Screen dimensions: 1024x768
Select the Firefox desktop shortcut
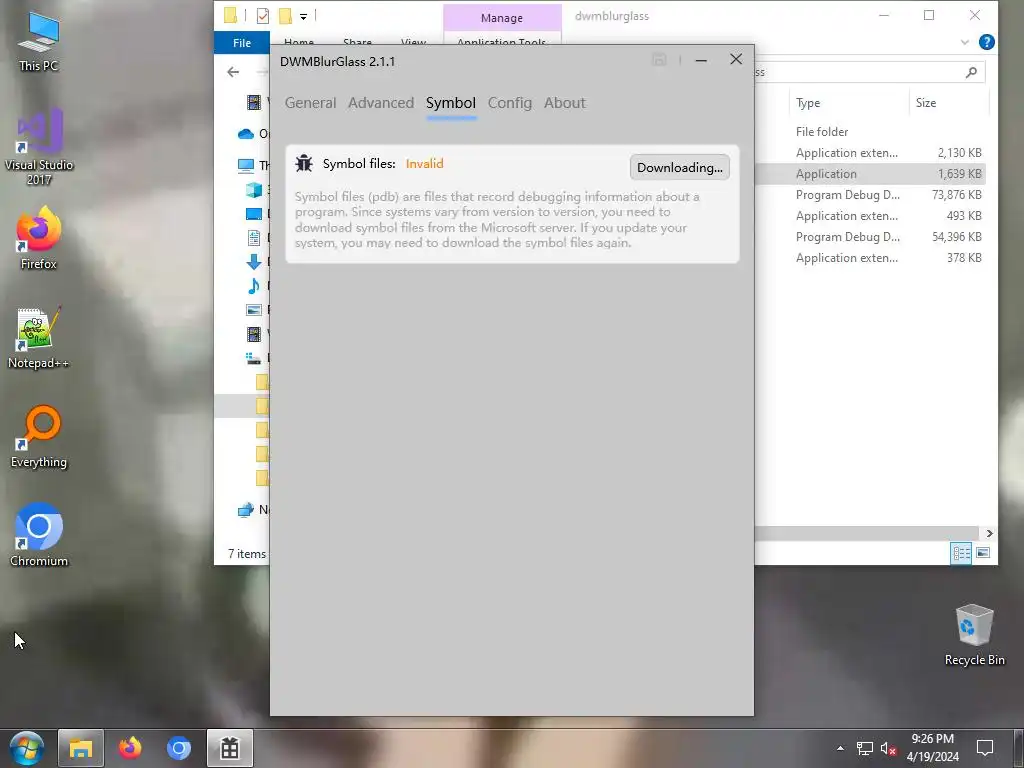pyautogui.click(x=39, y=238)
